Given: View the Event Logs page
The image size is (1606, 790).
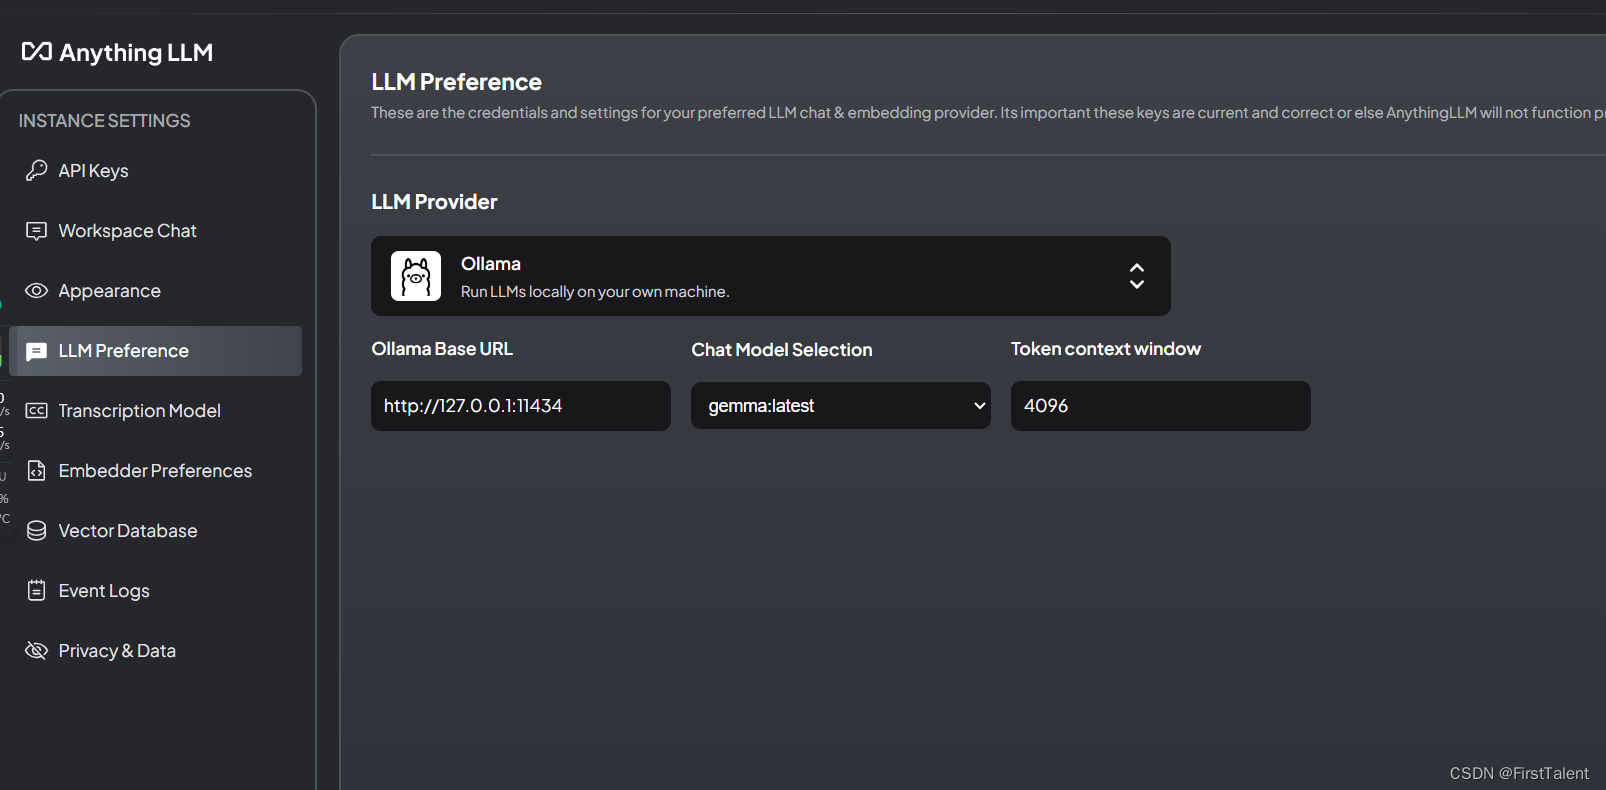Looking at the screenshot, I should (155, 591).
